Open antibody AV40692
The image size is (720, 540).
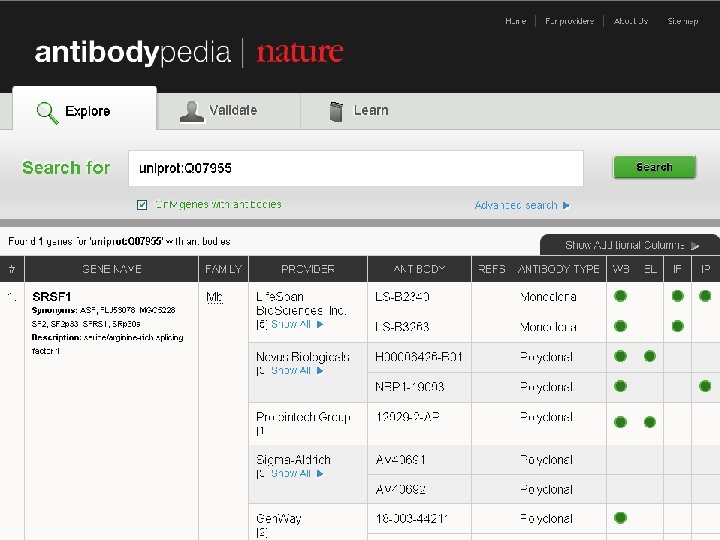pos(400,489)
